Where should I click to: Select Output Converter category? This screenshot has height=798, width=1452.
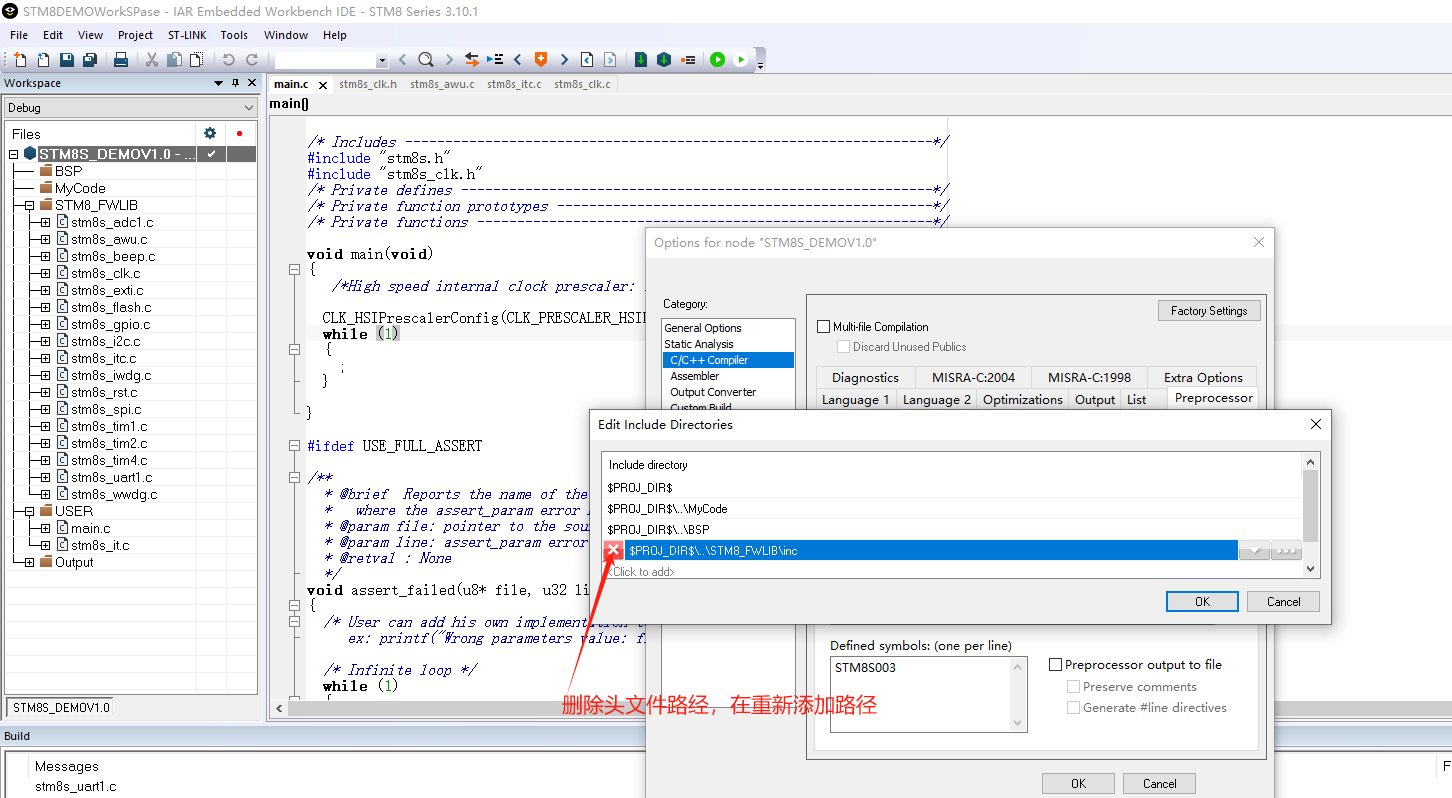pyautogui.click(x=713, y=392)
